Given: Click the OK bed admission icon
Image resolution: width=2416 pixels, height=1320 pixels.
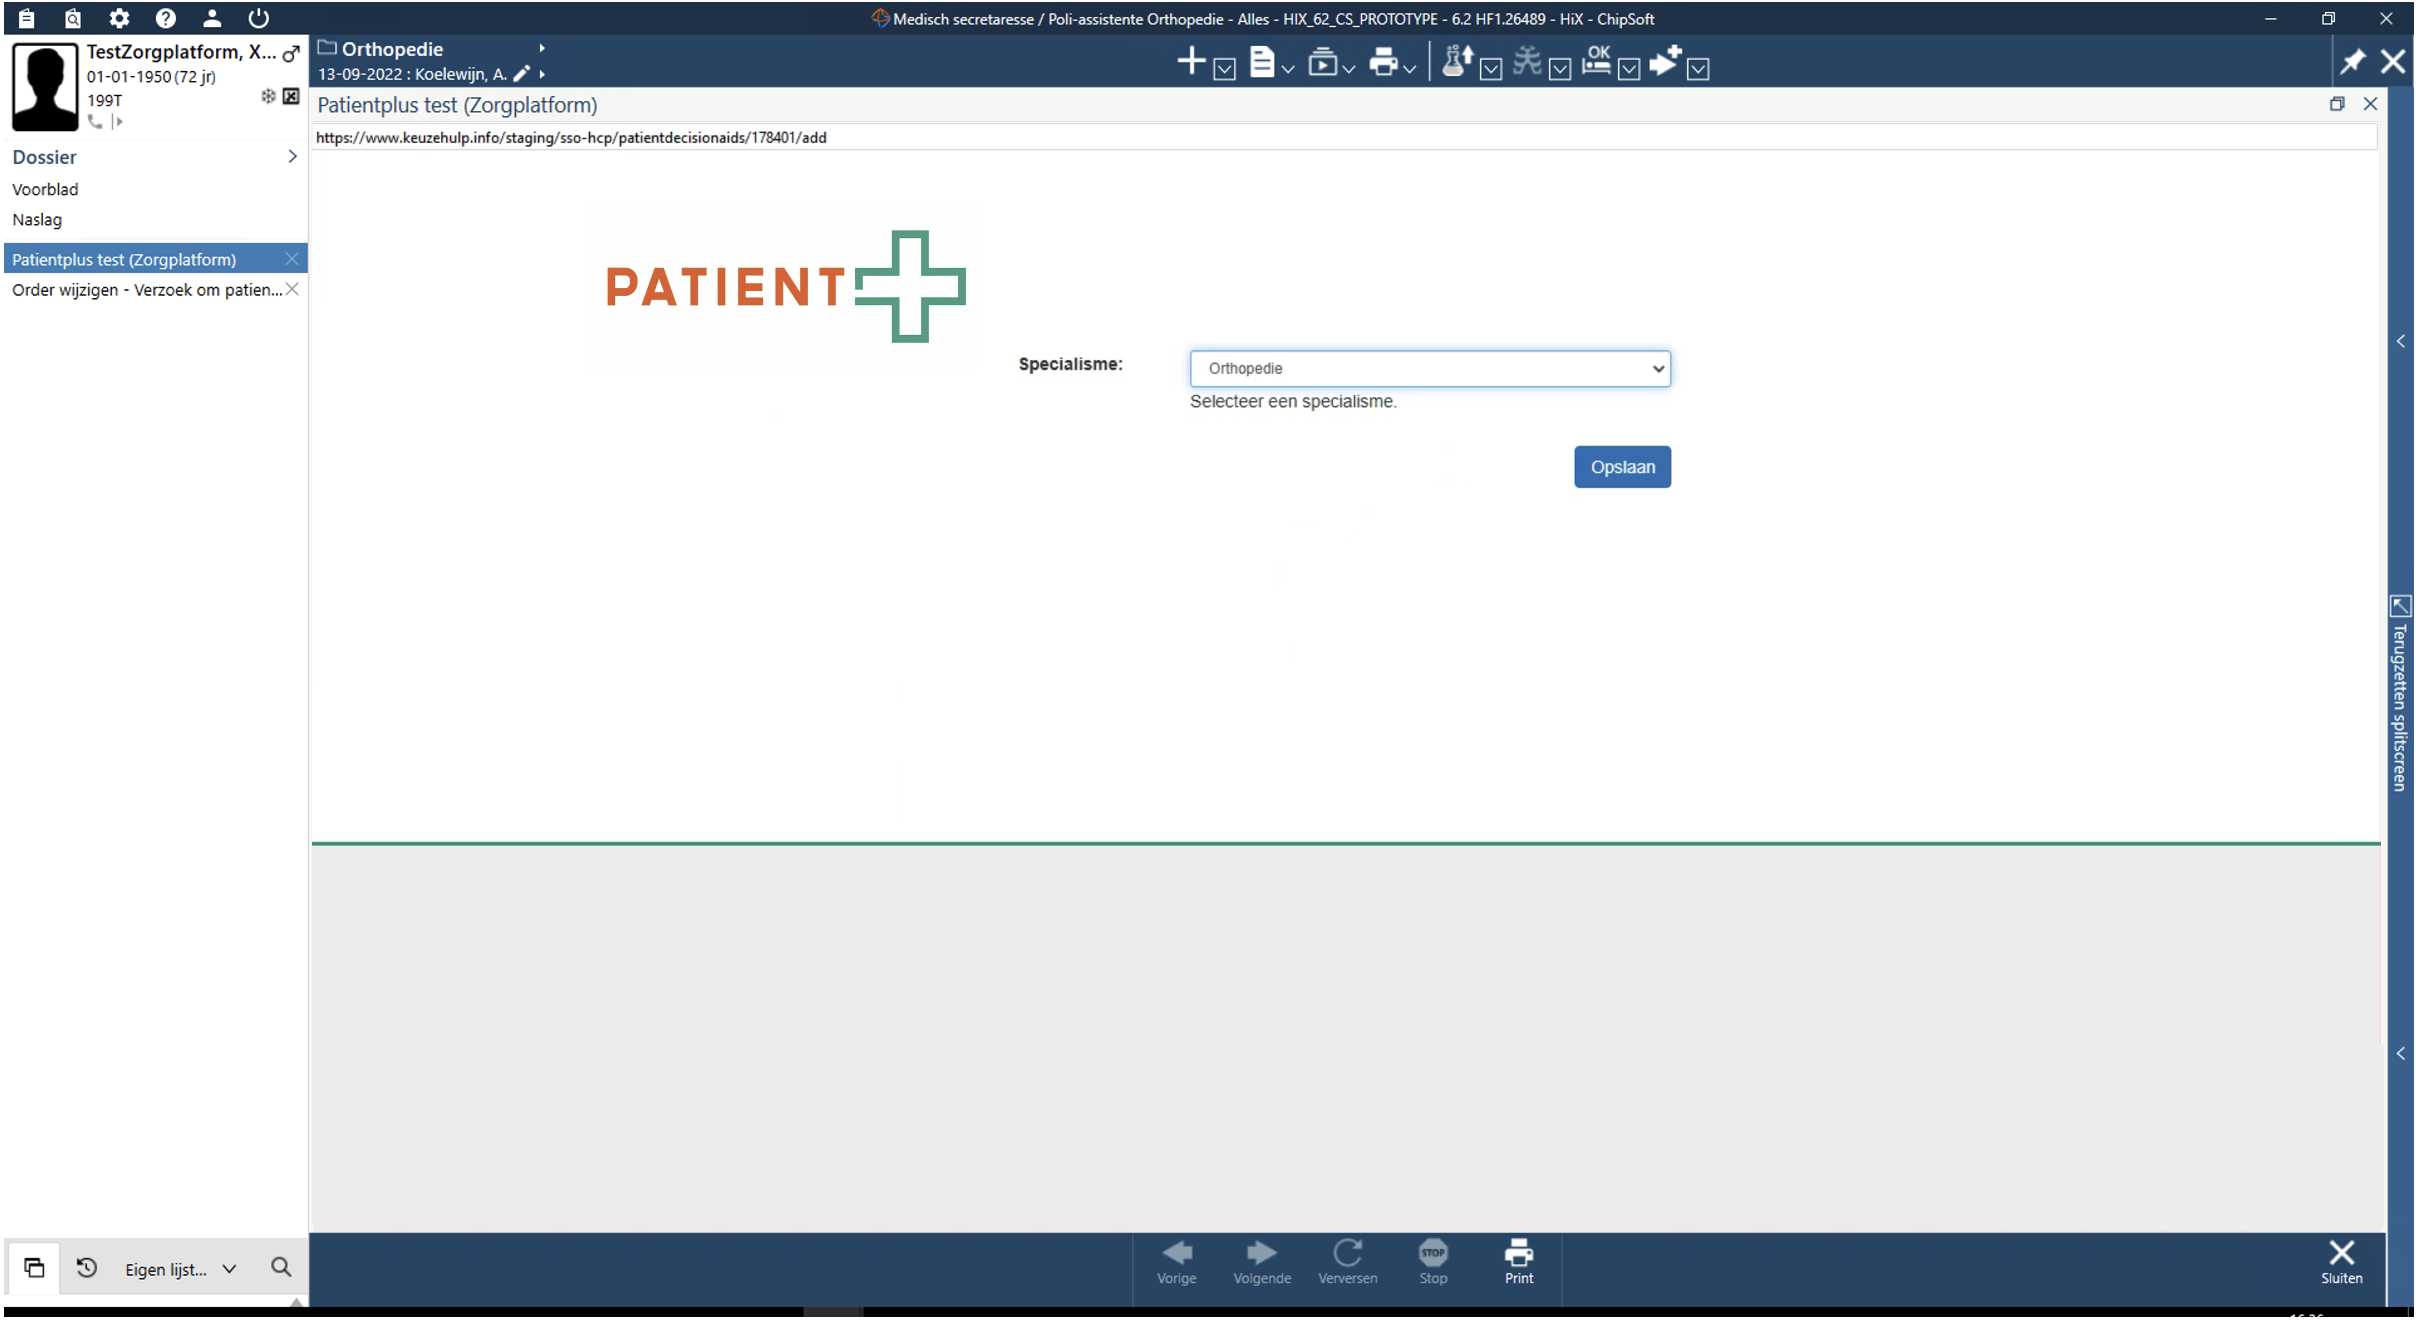Looking at the screenshot, I should [x=1597, y=62].
